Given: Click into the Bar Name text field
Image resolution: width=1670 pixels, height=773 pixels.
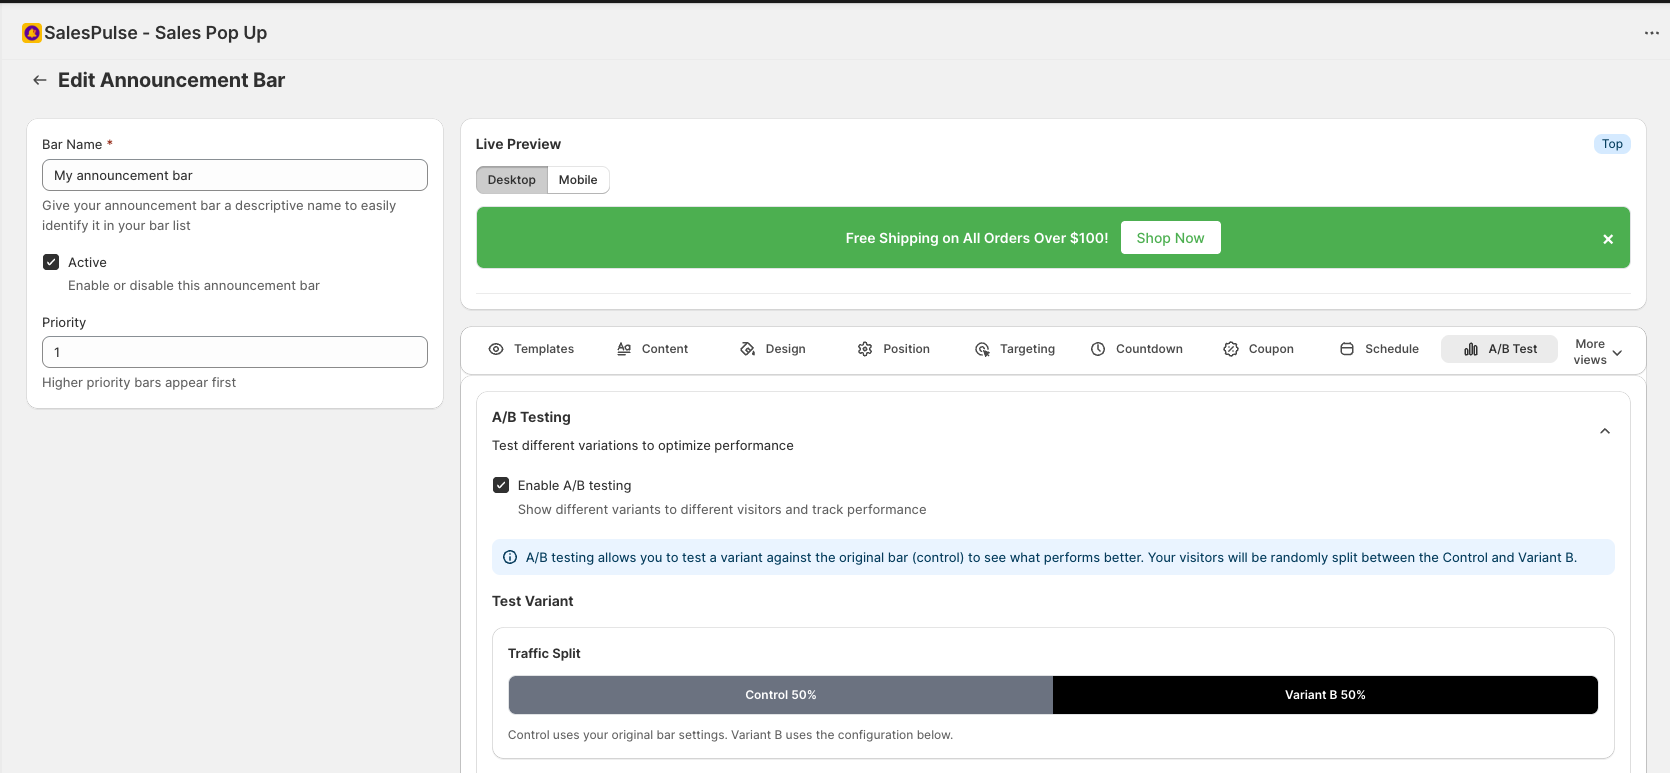Looking at the screenshot, I should click(x=235, y=175).
